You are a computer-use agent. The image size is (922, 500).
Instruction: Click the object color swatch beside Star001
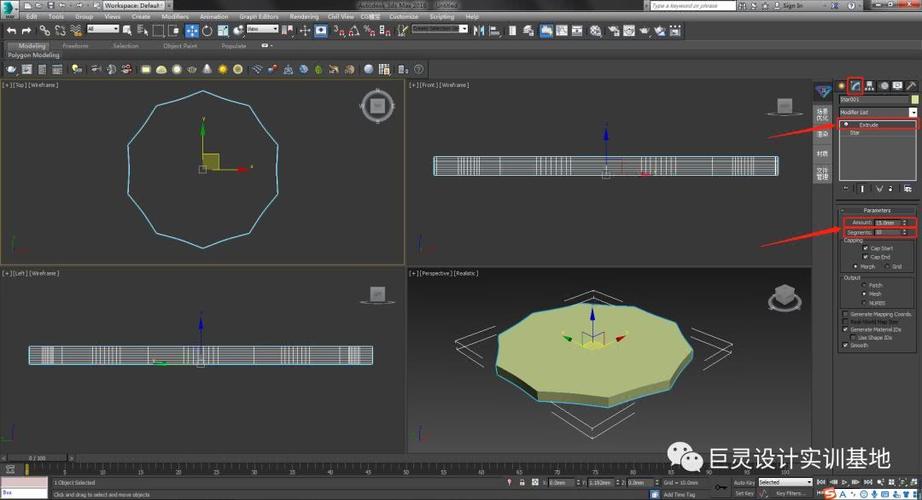point(914,100)
